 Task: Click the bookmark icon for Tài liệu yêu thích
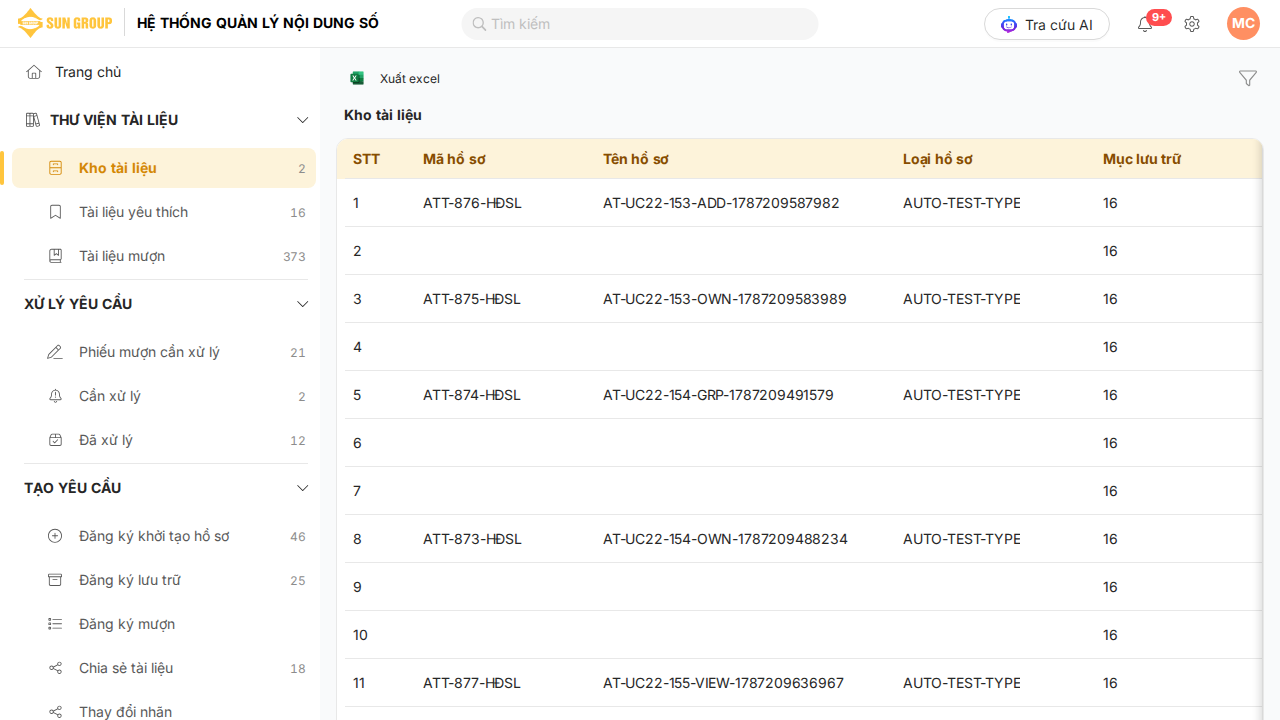(x=56, y=212)
